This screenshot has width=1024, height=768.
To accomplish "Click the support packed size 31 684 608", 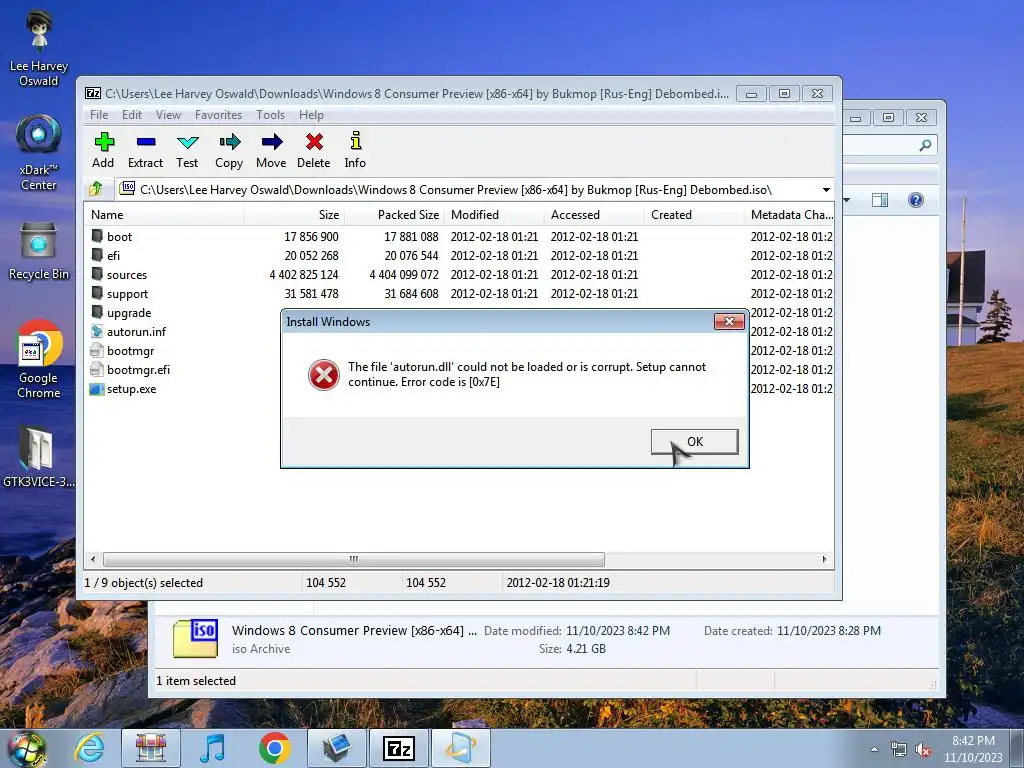I will coord(411,293).
